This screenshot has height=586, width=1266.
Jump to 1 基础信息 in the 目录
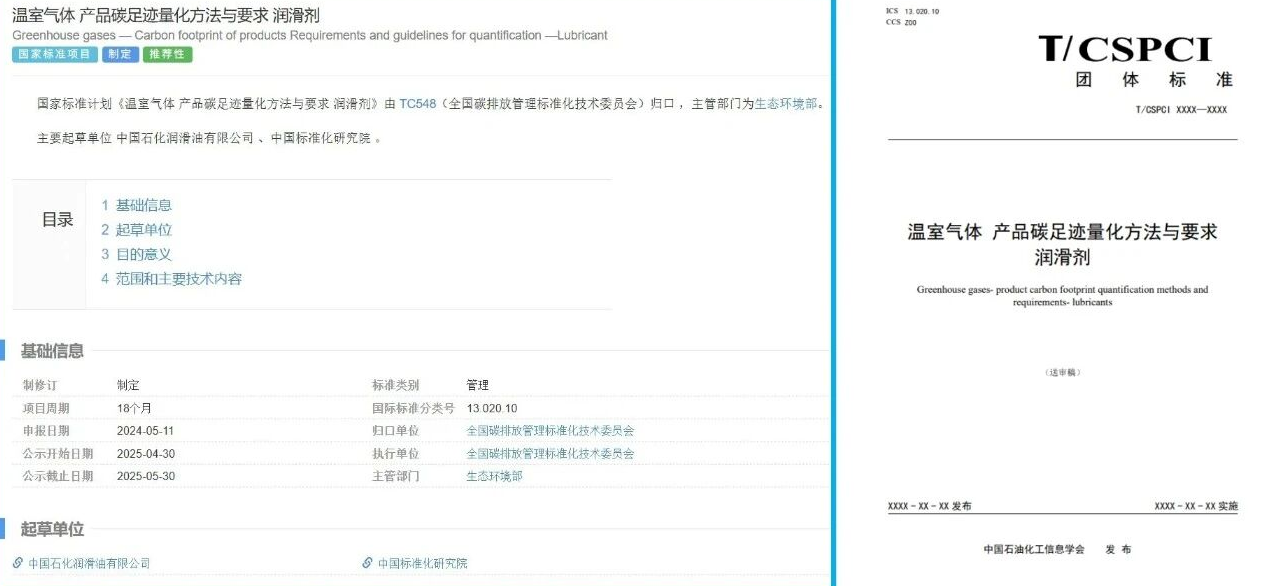[136, 205]
